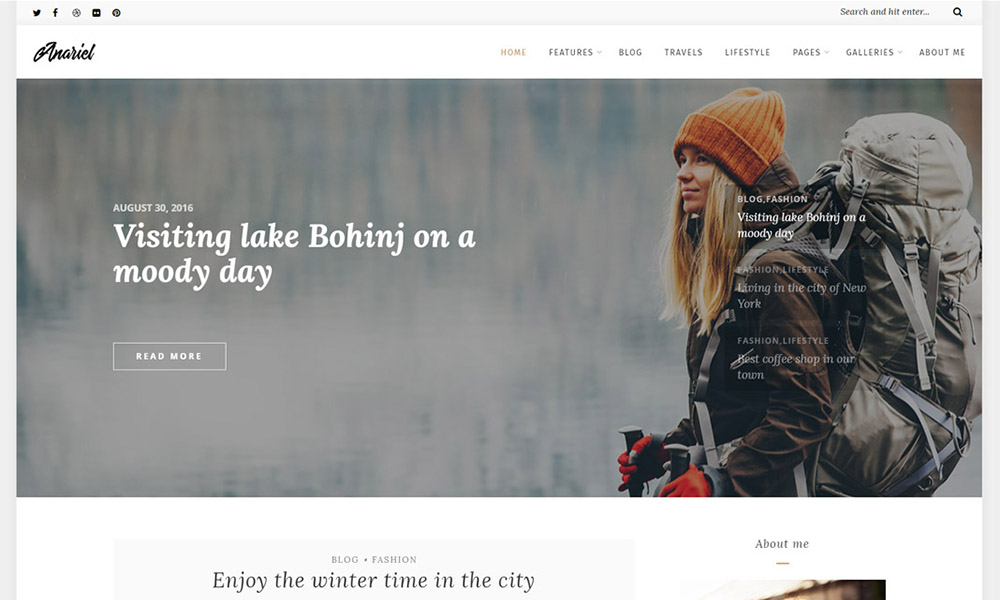Open the Pinterest social icon
This screenshot has width=1000, height=600.
(116, 13)
